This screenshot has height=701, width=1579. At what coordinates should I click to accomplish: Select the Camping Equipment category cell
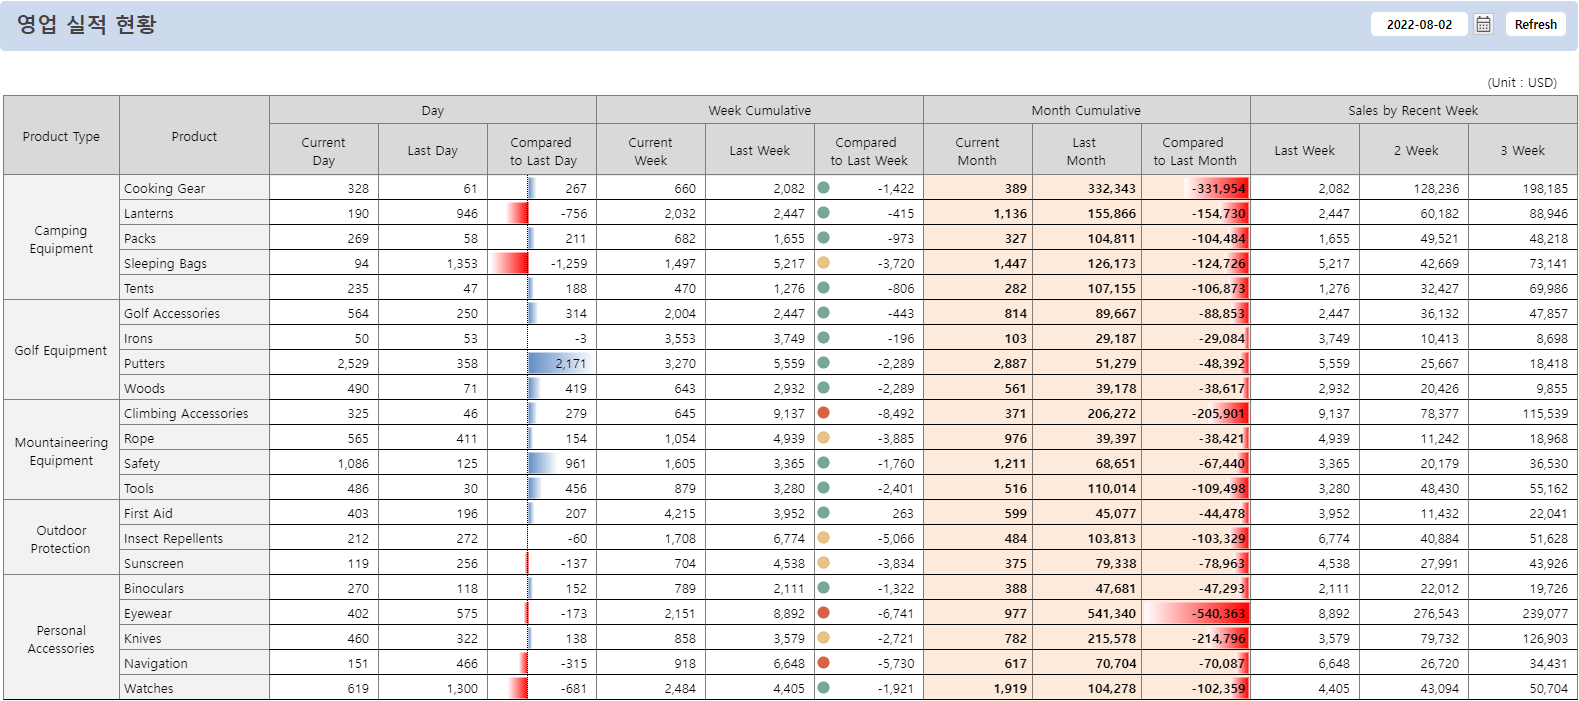[61, 239]
